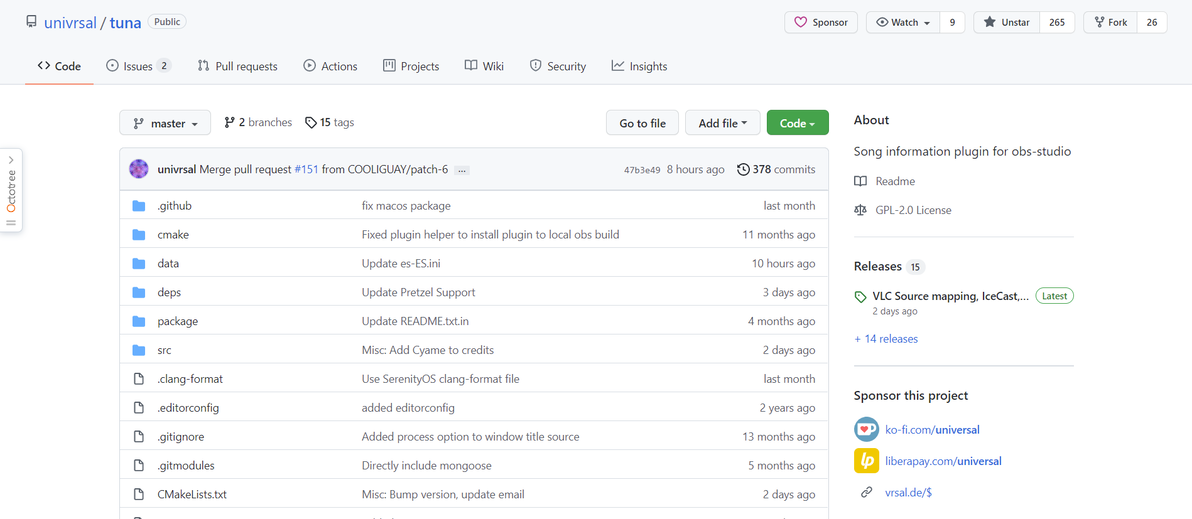1192x519 pixels.
Task: Click univrsal's avatar in commit header
Action: 139,169
